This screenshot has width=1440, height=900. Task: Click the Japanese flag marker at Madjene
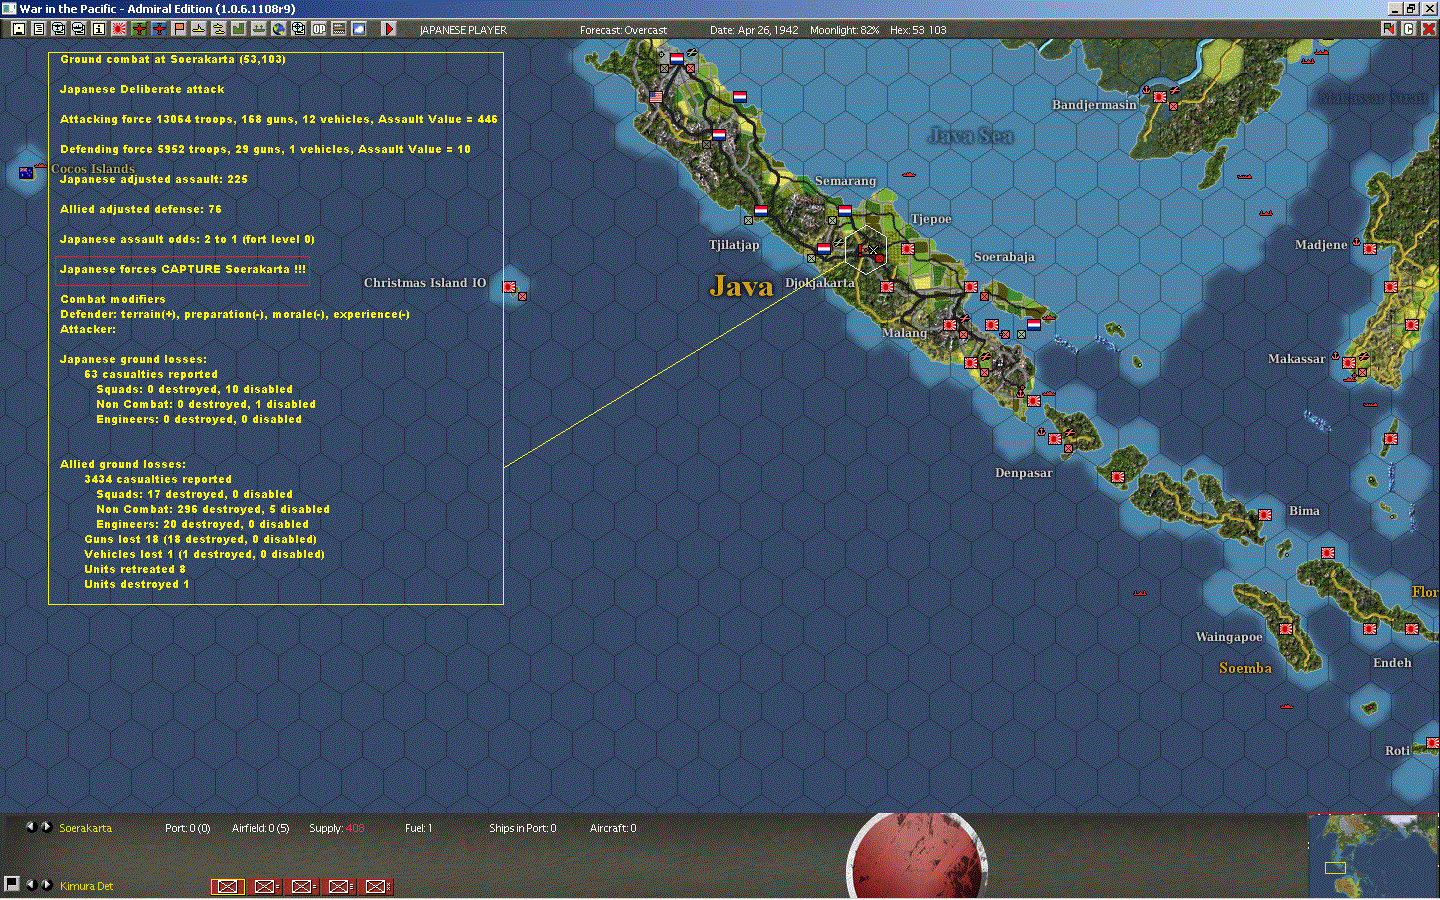coord(1370,249)
